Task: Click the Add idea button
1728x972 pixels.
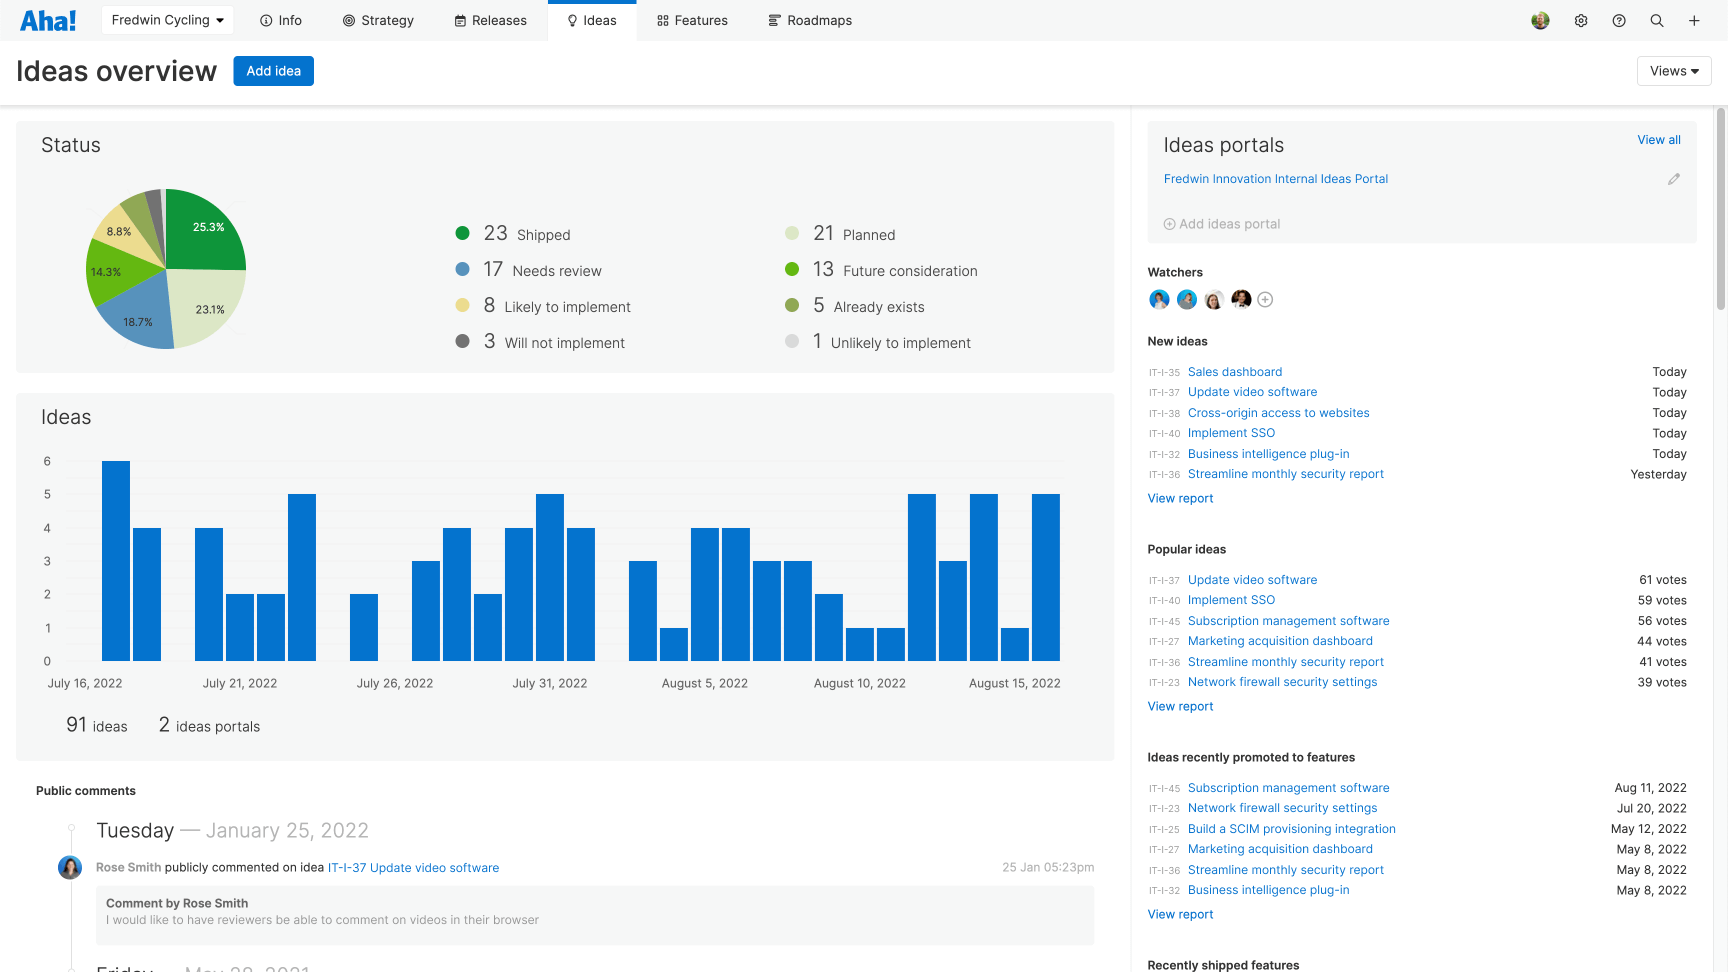Action: [x=273, y=70]
